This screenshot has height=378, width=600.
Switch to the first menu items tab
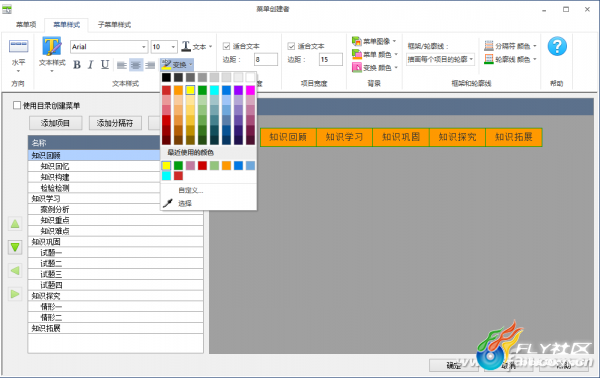(x=26, y=25)
